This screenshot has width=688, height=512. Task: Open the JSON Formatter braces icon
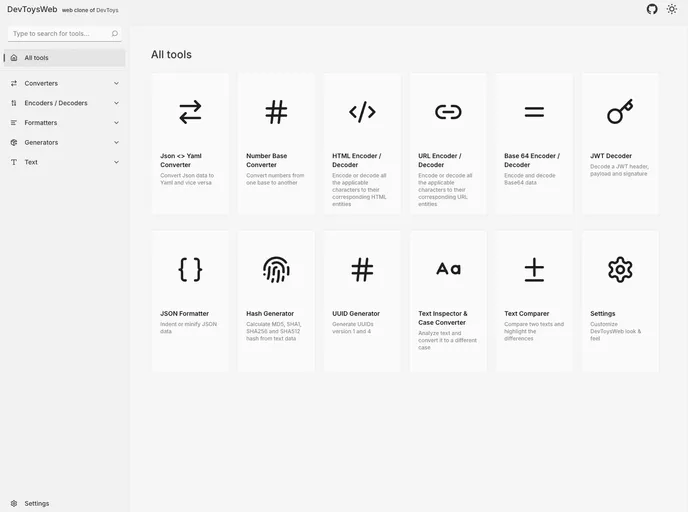(x=190, y=269)
